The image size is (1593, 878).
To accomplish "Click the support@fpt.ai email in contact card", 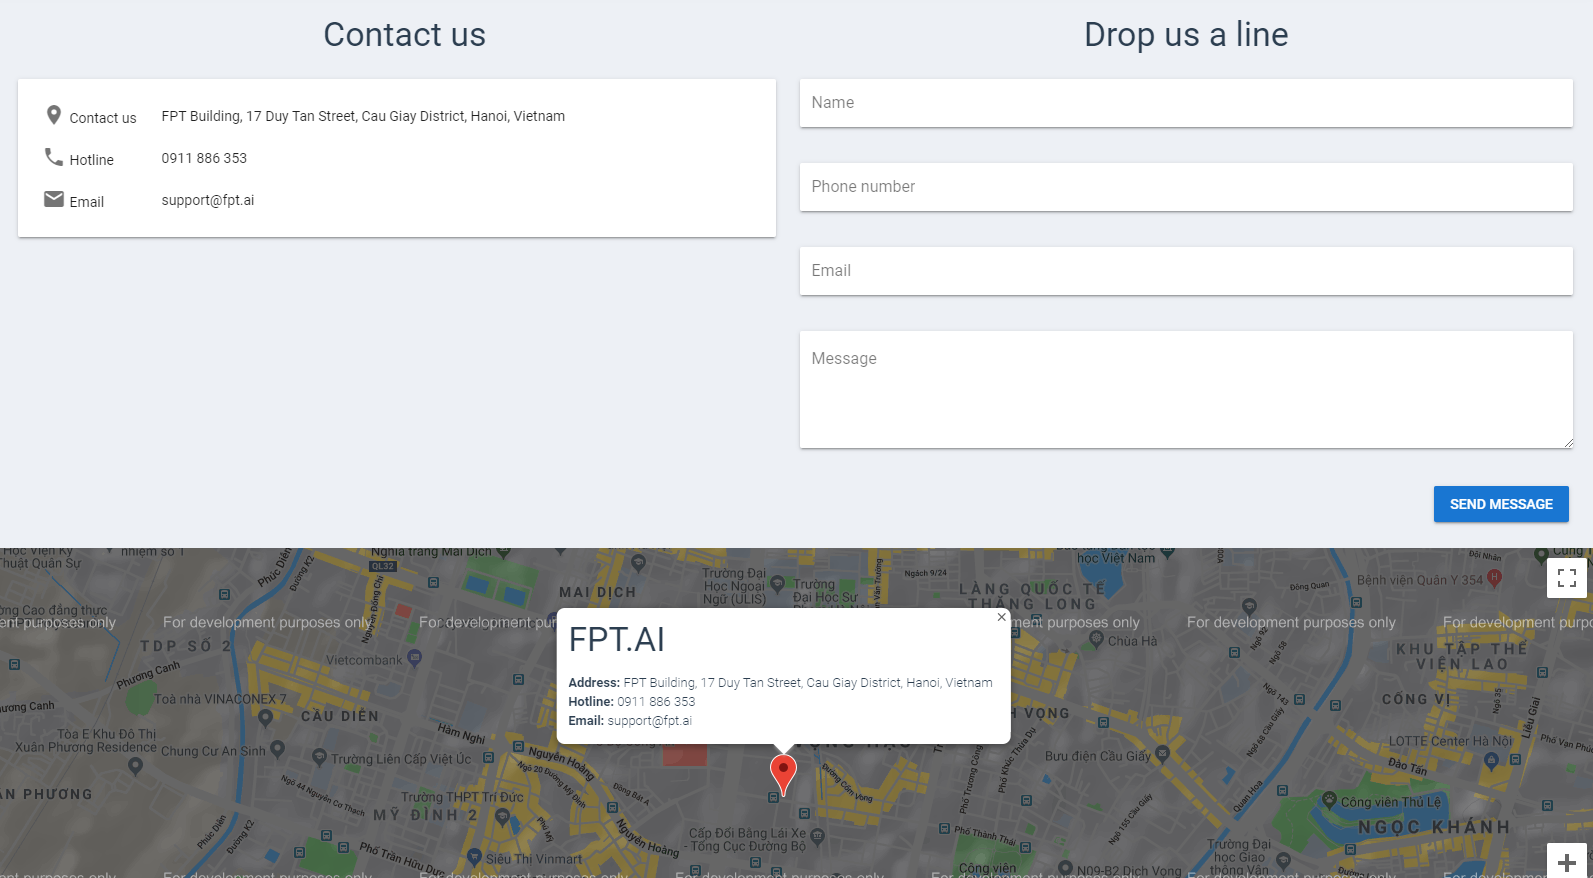I will click(x=208, y=200).
